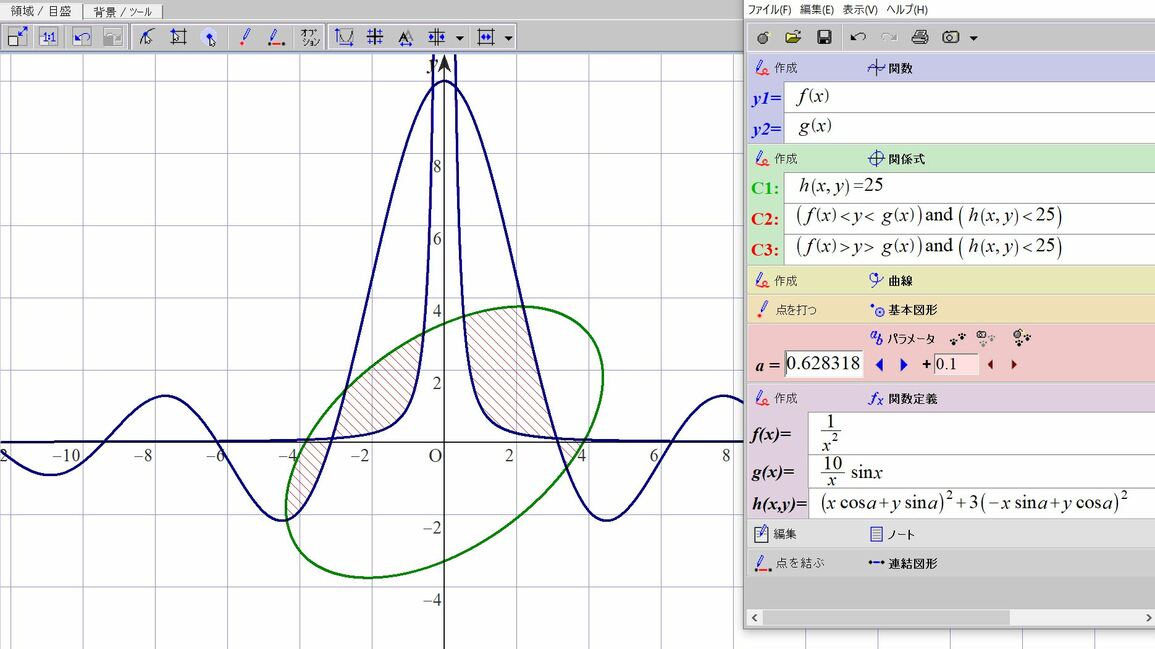This screenshot has height=649, width=1155.
Task: Open dropdown next to the axis-centering icon
Action: pos(459,38)
